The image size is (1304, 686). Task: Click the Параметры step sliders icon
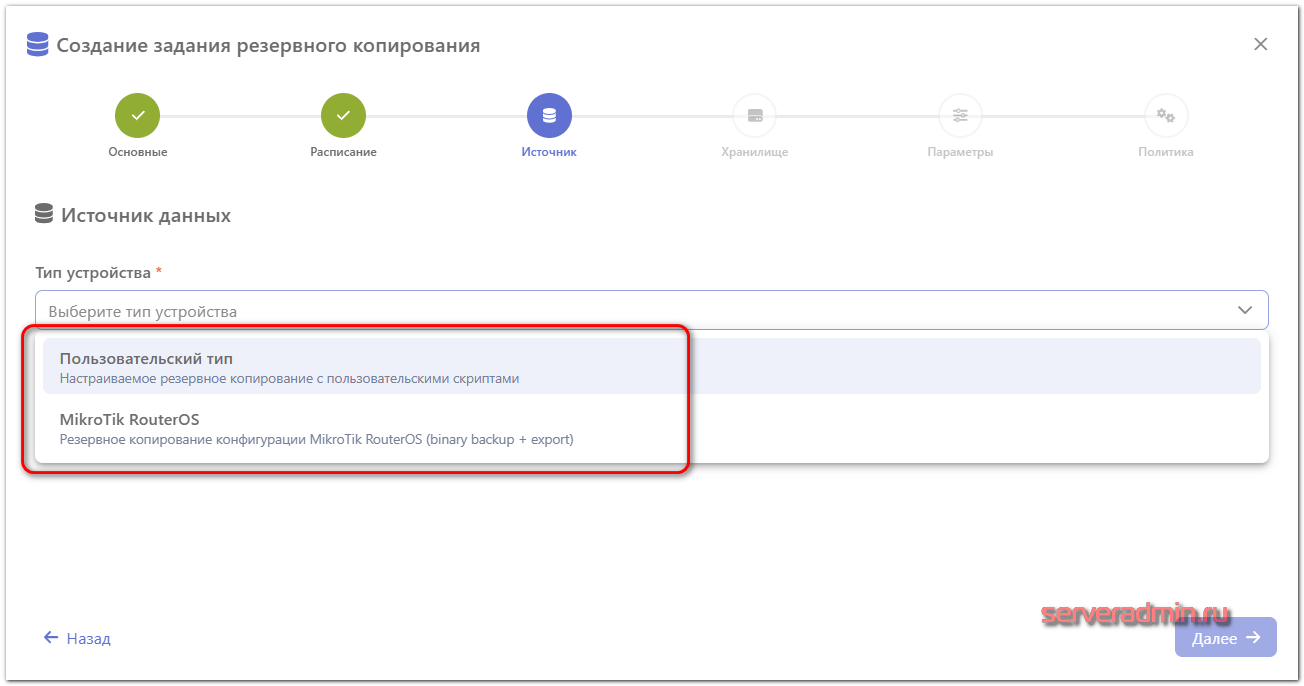tap(960, 116)
